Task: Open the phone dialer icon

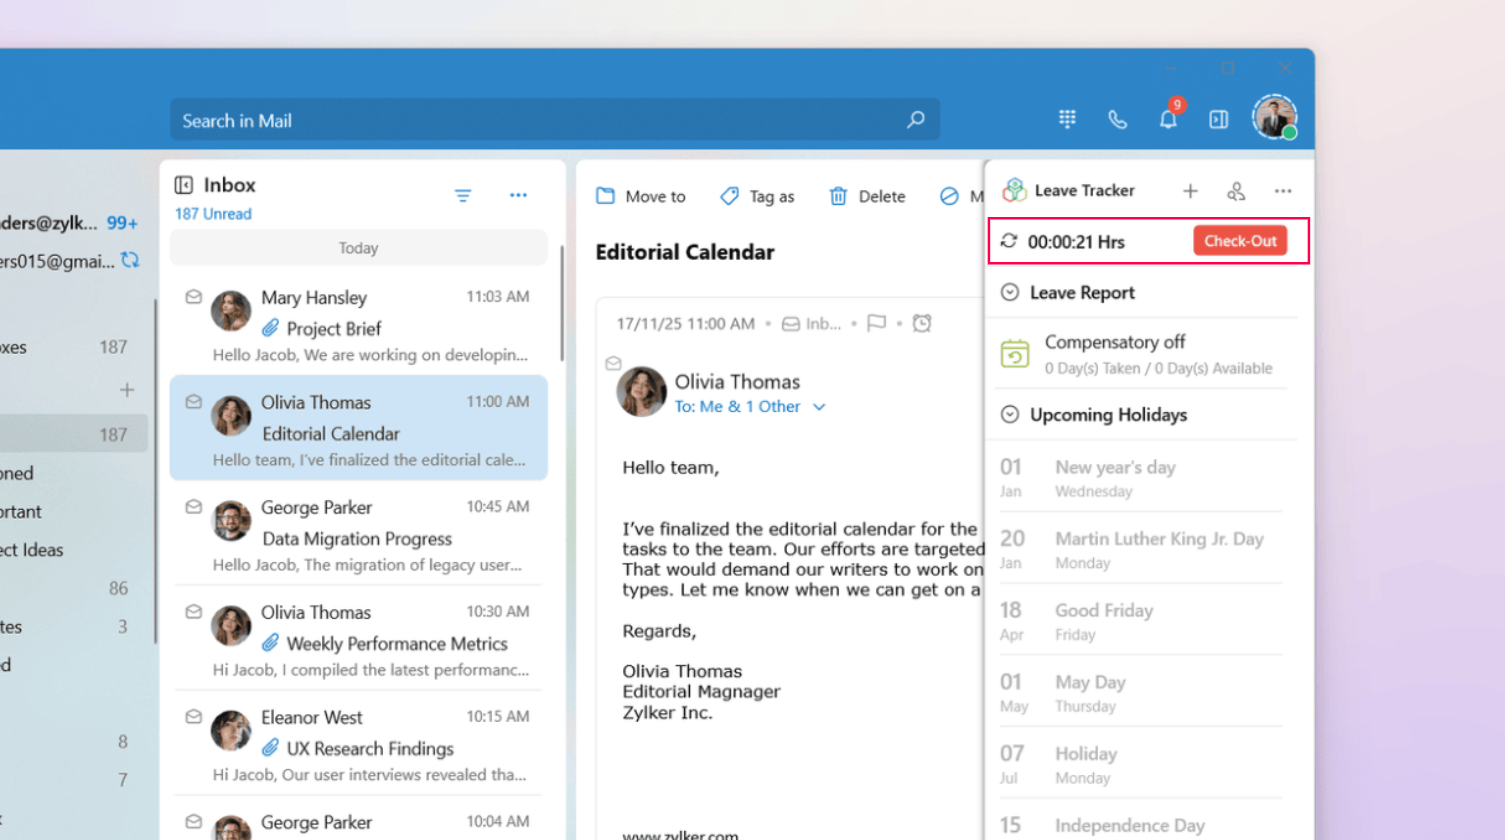Action: [x=1117, y=120]
